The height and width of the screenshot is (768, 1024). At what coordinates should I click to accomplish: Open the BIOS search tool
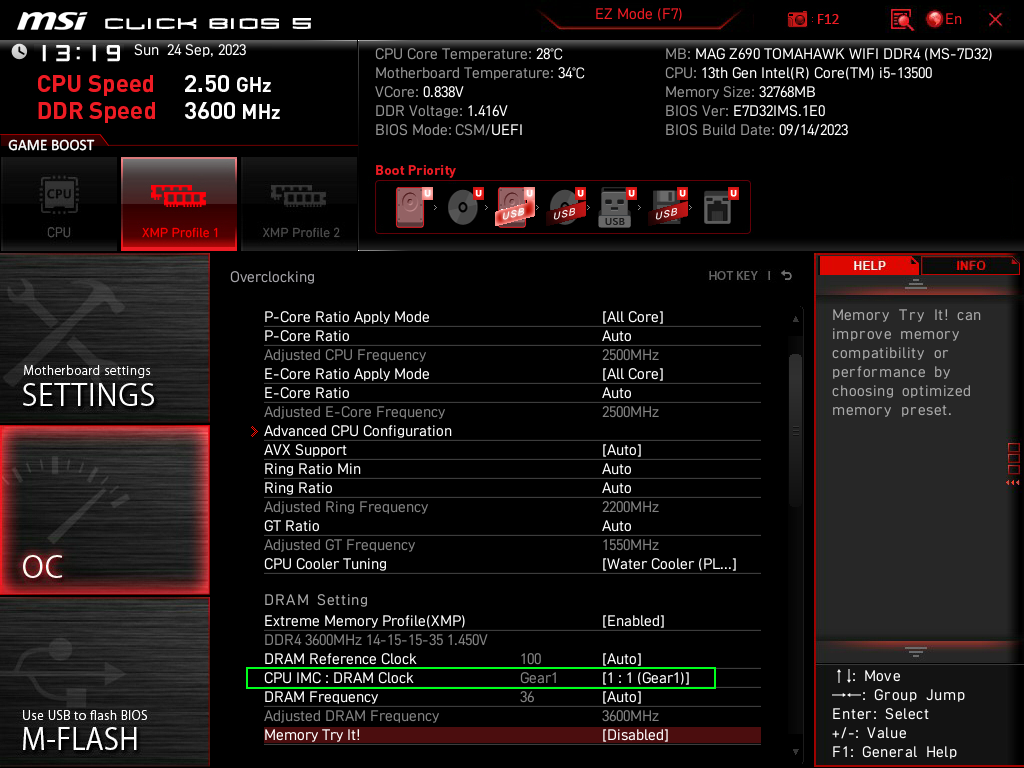(901, 19)
